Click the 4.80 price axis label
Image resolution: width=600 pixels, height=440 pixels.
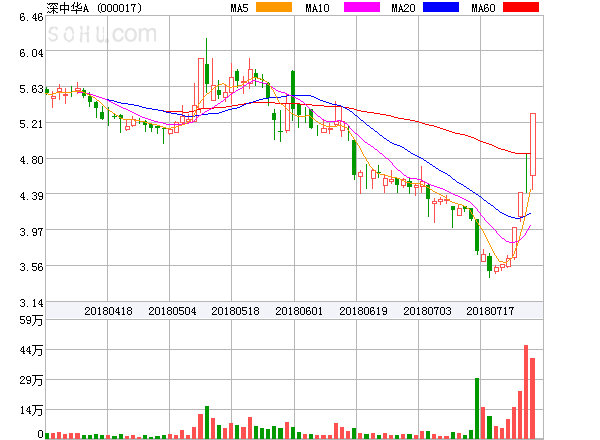click(31, 160)
